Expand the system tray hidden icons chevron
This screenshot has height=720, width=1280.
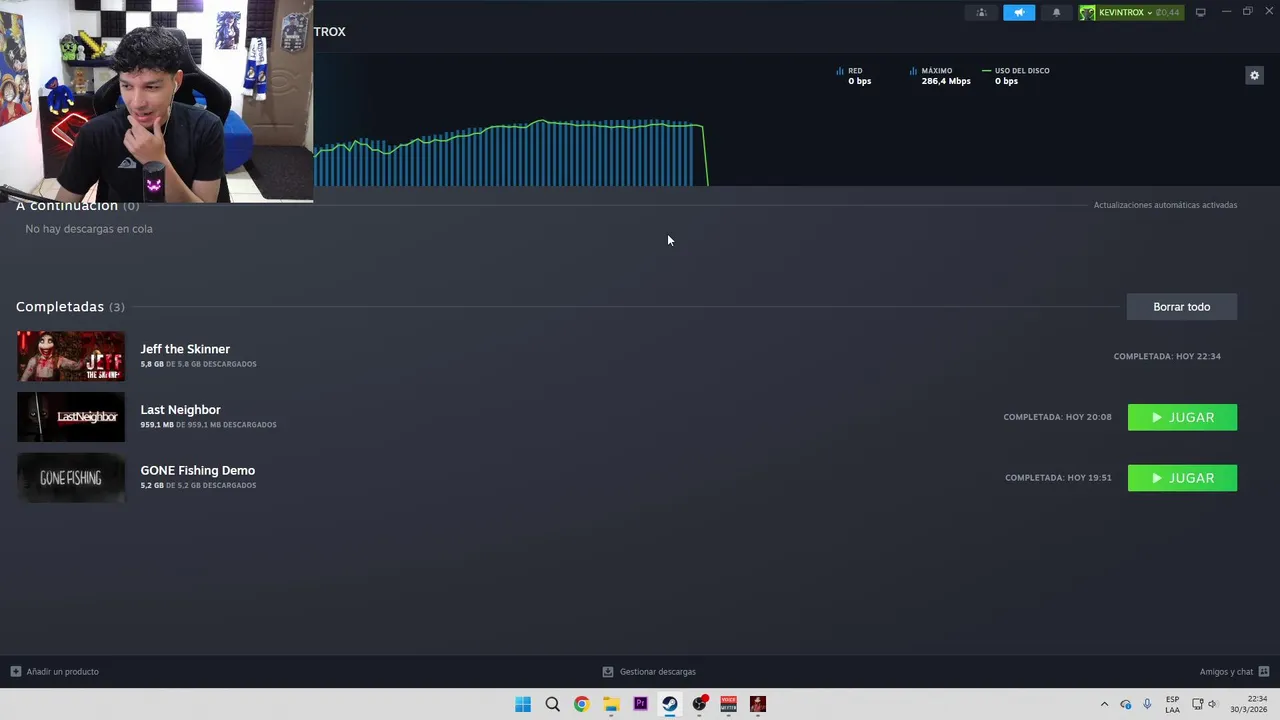tap(1104, 704)
